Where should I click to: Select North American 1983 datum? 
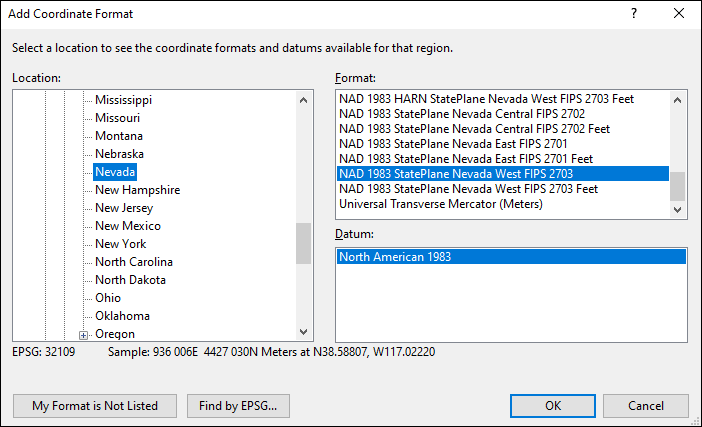[x=511, y=257]
